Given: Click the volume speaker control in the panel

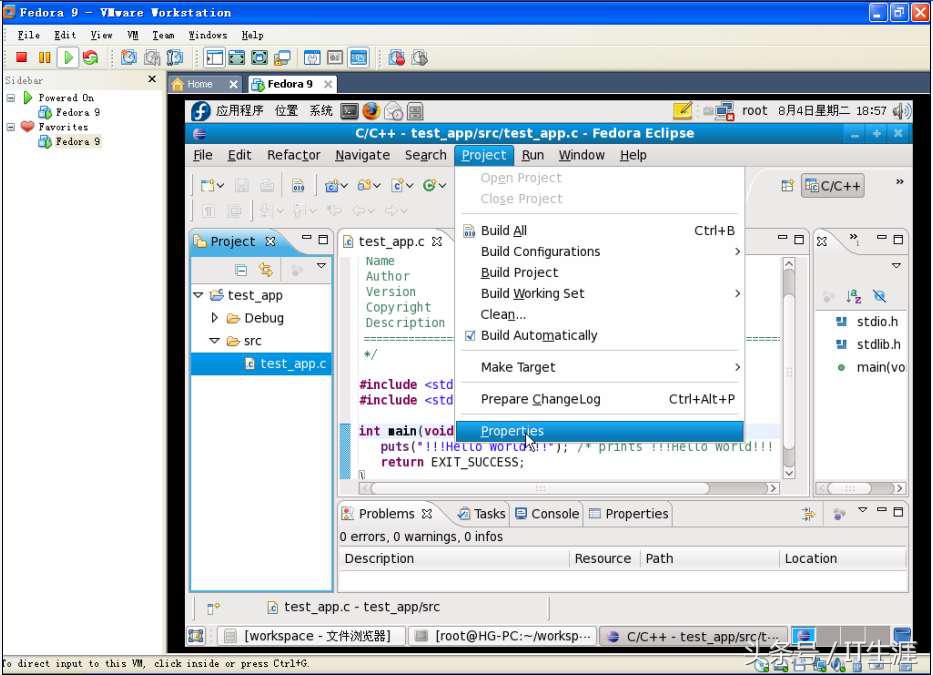Looking at the screenshot, I should [x=901, y=111].
